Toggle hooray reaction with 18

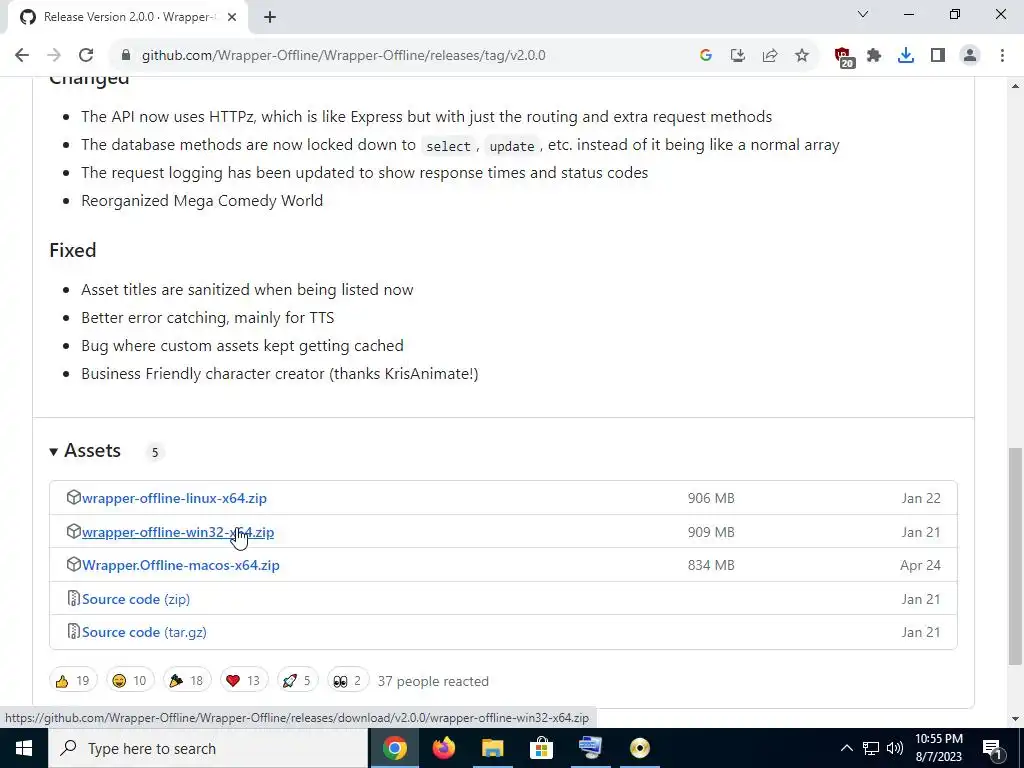click(187, 681)
